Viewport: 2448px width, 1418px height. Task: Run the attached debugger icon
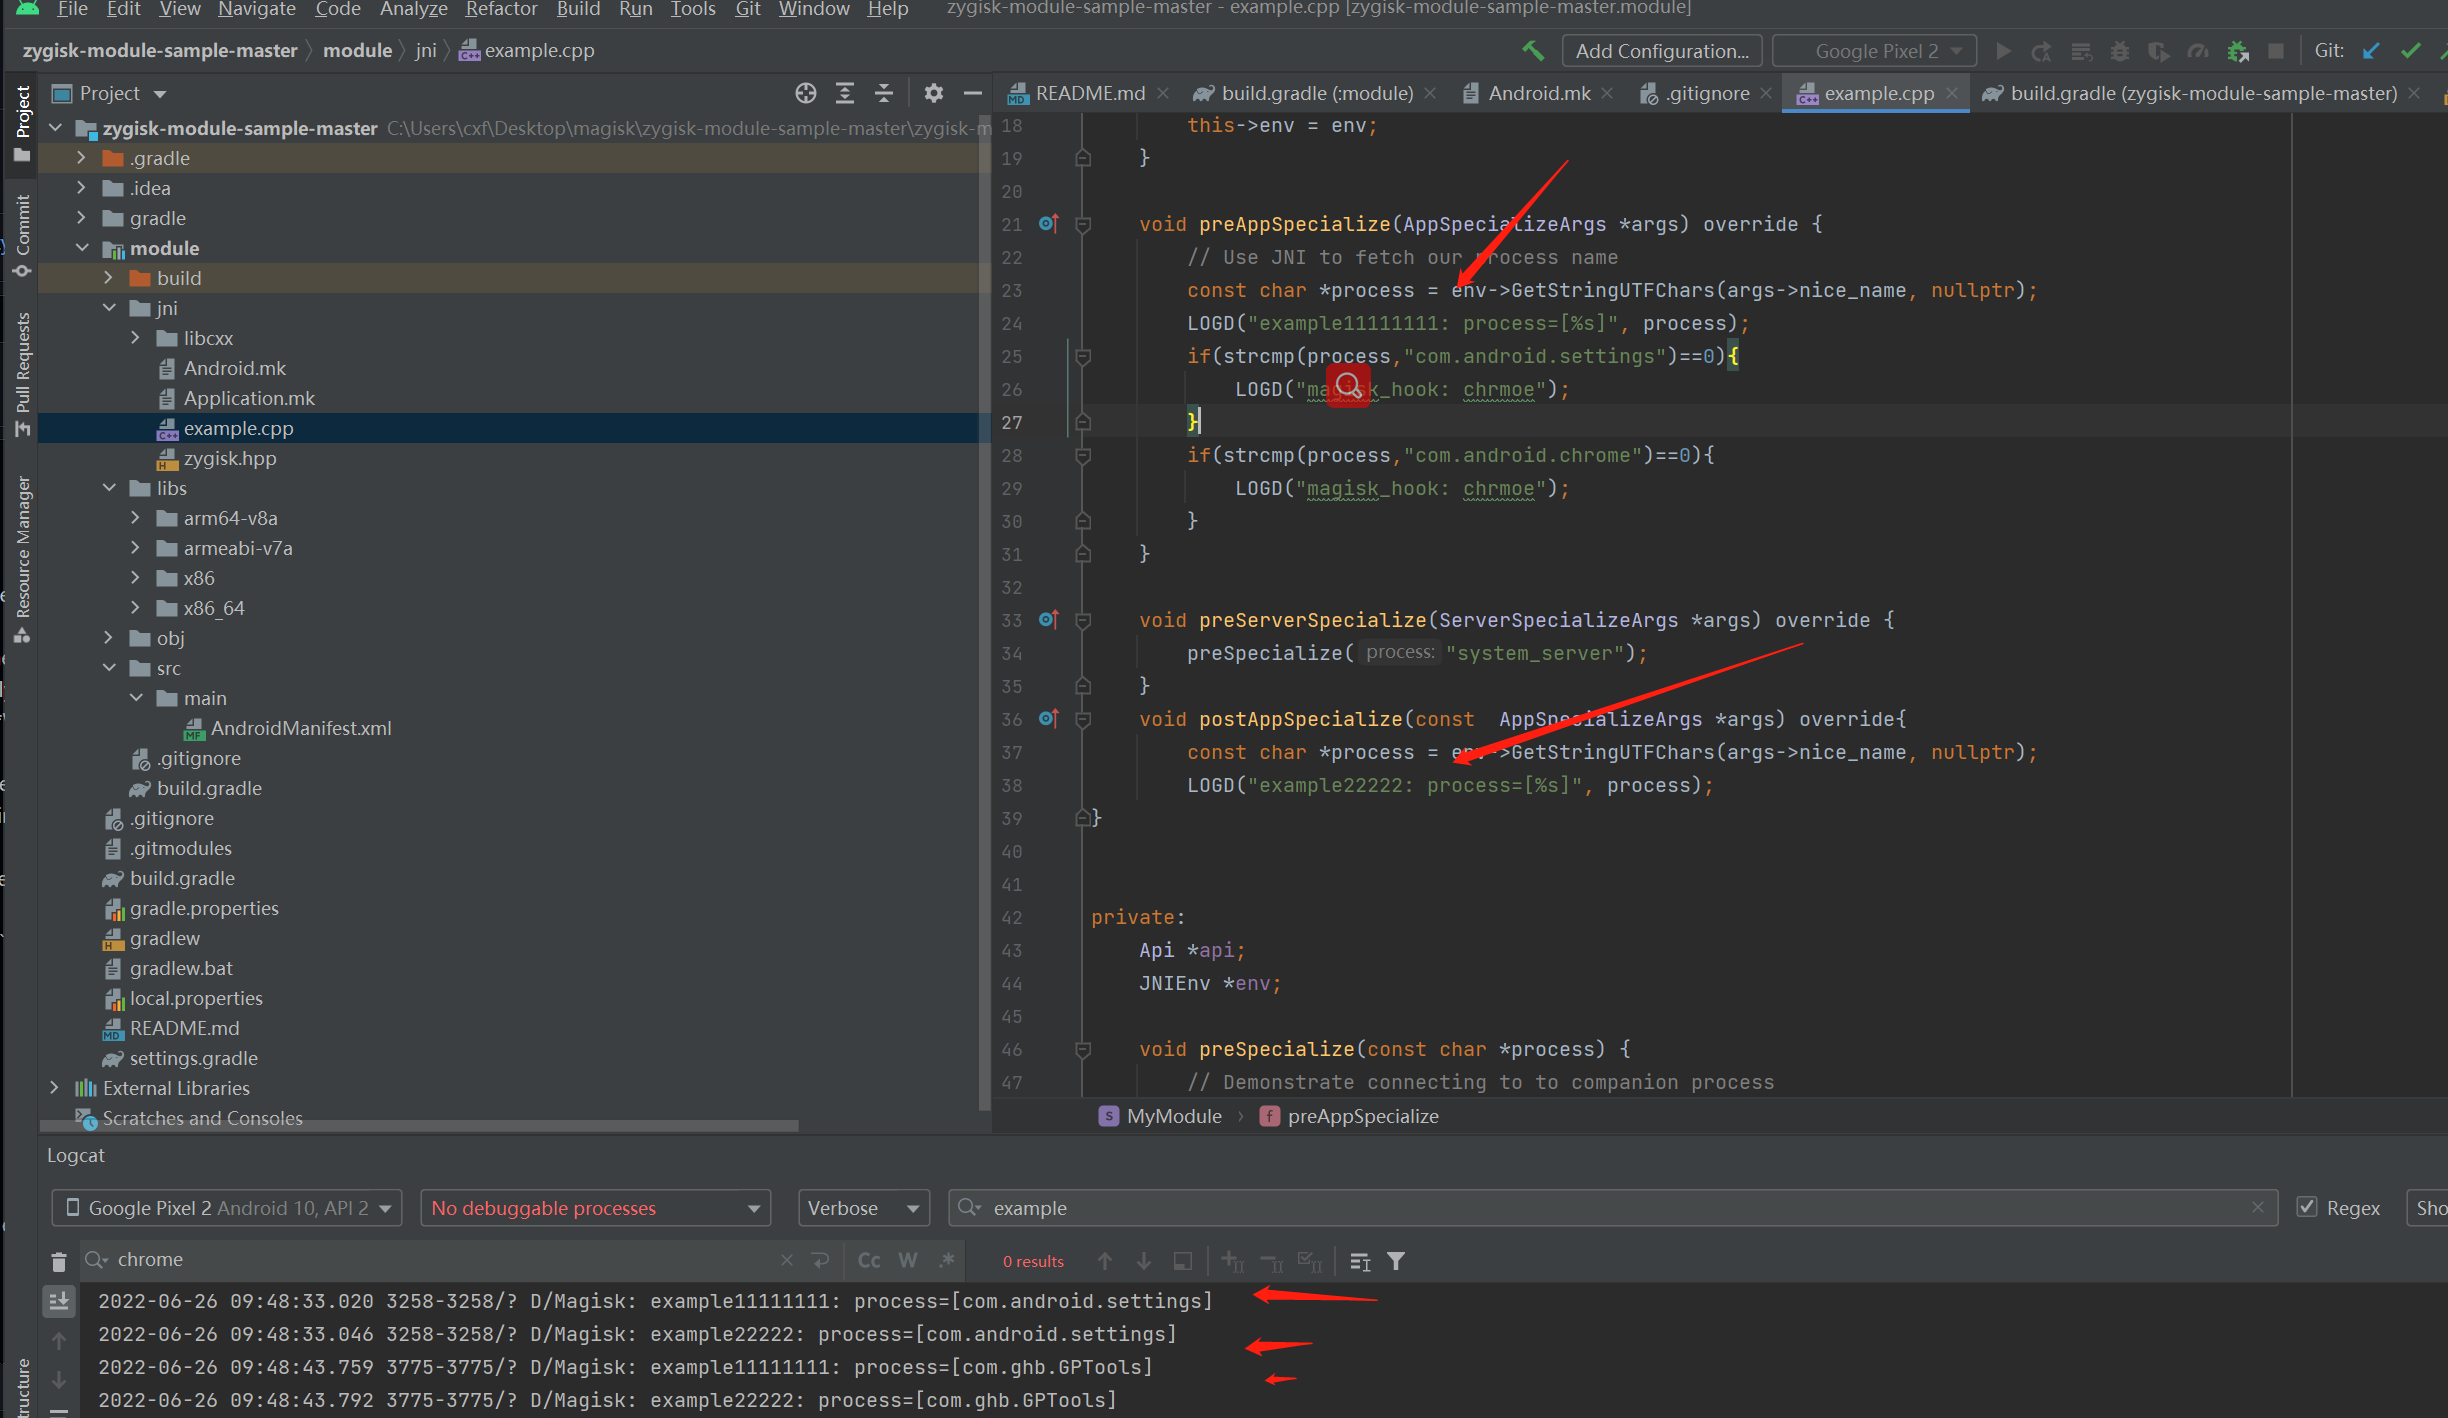(2237, 51)
